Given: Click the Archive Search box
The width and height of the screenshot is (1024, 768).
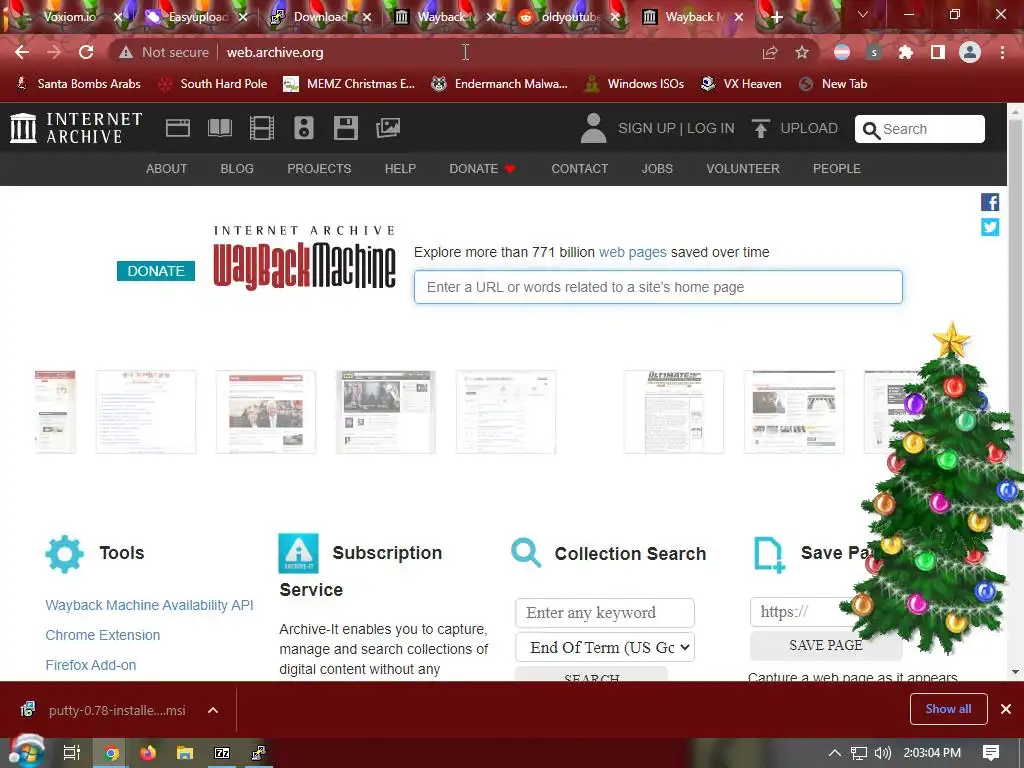Looking at the screenshot, I should coord(920,129).
